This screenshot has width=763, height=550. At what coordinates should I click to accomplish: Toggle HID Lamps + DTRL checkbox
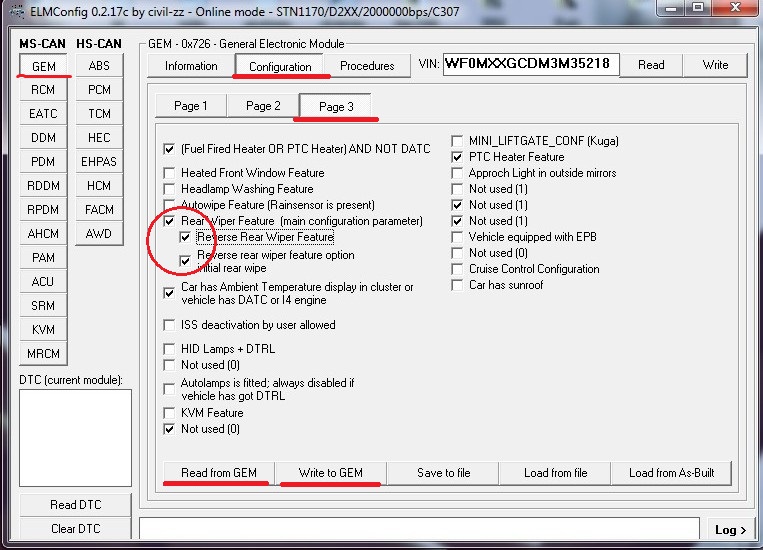coord(170,349)
